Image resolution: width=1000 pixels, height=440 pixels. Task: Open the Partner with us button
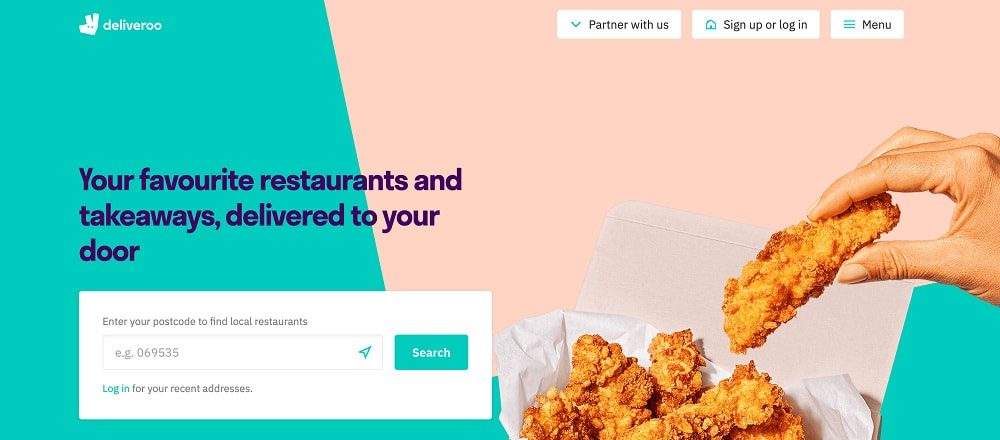619,24
